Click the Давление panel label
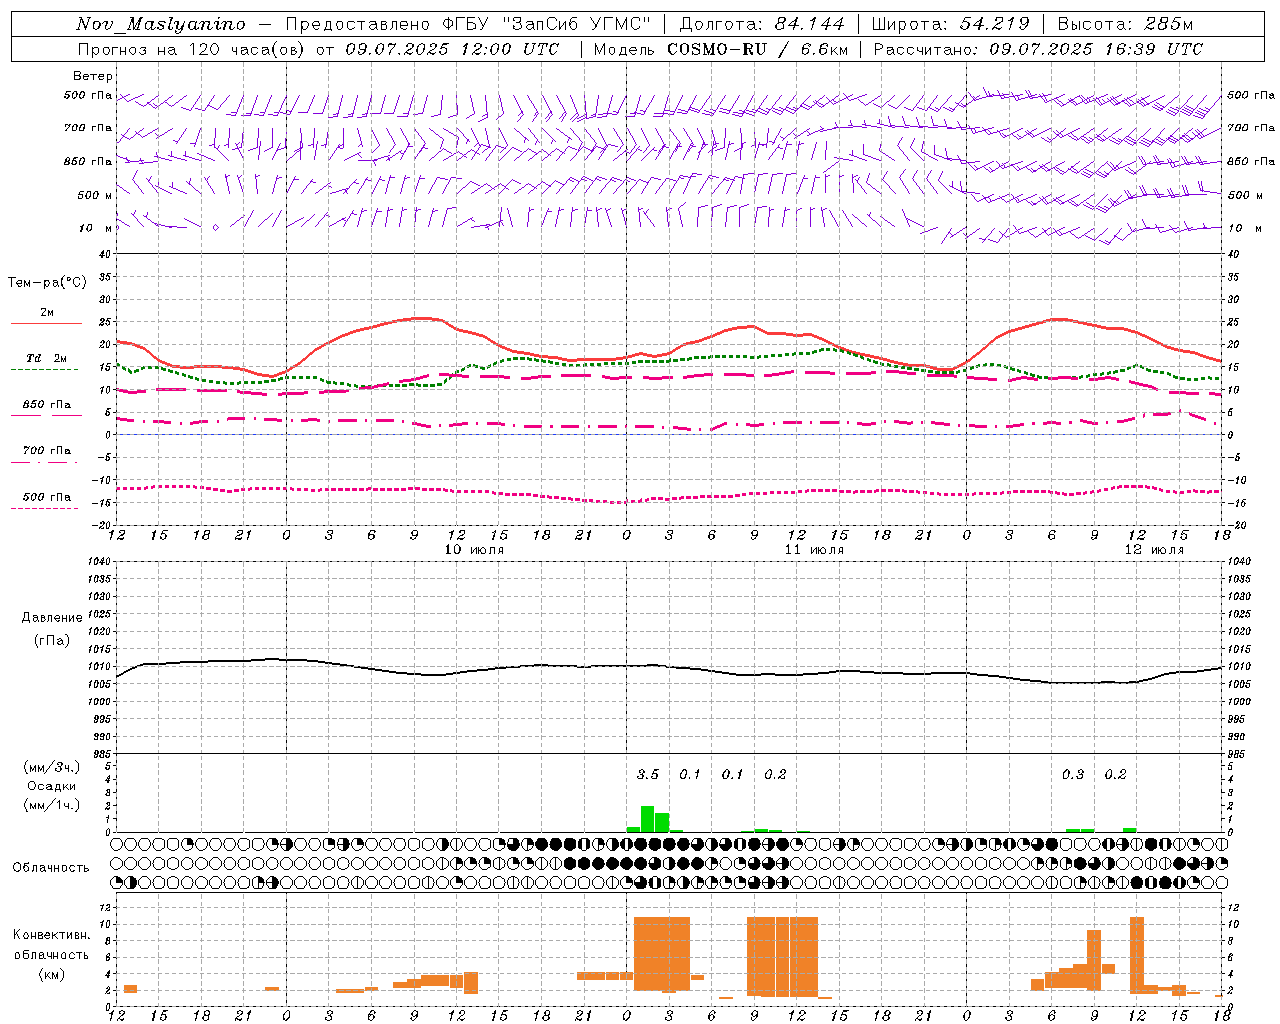The image size is (1280, 1024). [52, 618]
